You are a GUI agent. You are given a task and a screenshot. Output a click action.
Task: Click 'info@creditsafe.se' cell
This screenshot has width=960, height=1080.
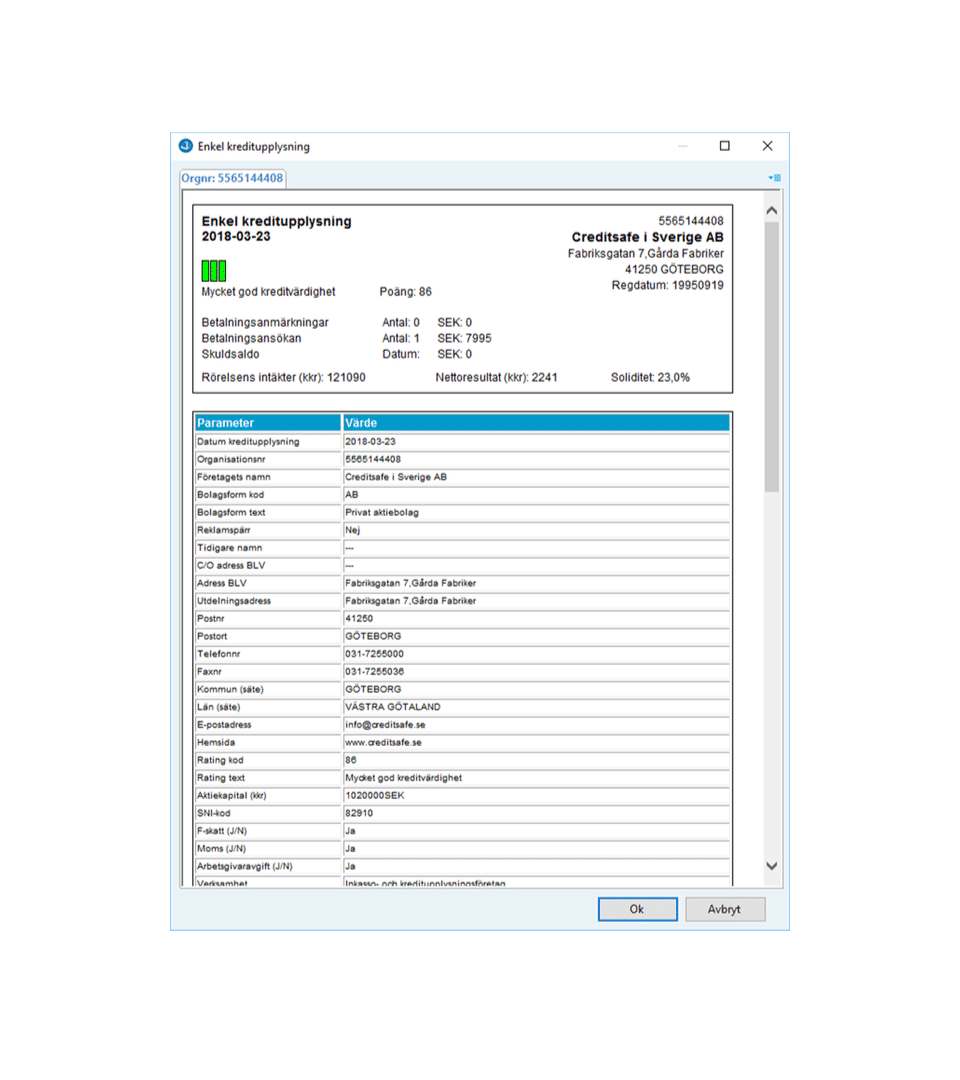point(536,725)
